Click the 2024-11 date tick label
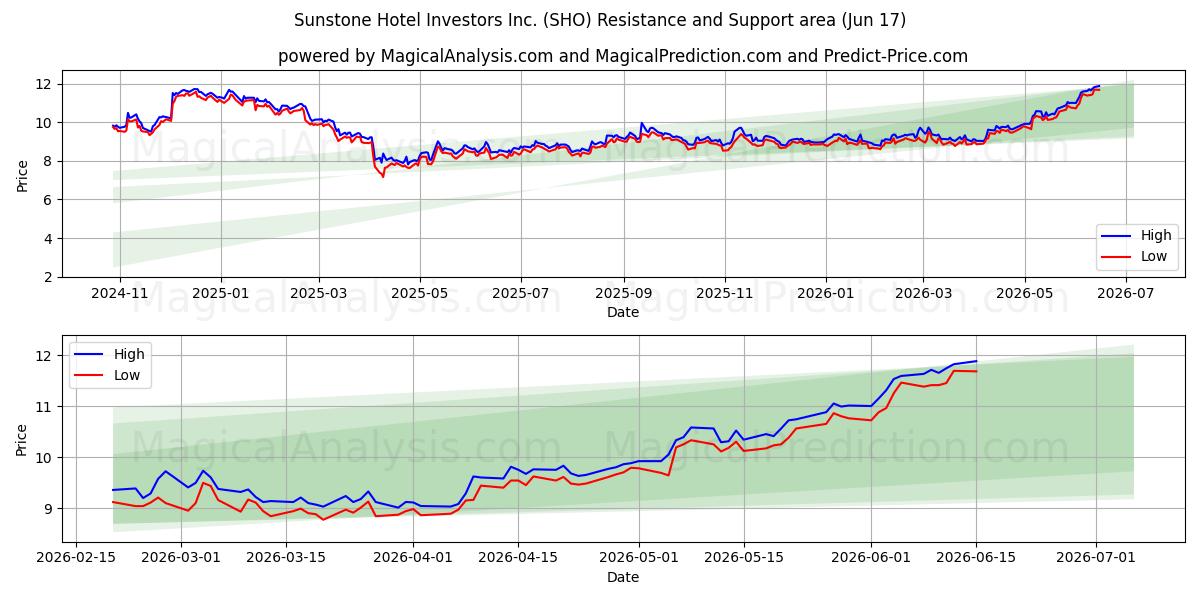Image resolution: width=1200 pixels, height=600 pixels. 119,294
